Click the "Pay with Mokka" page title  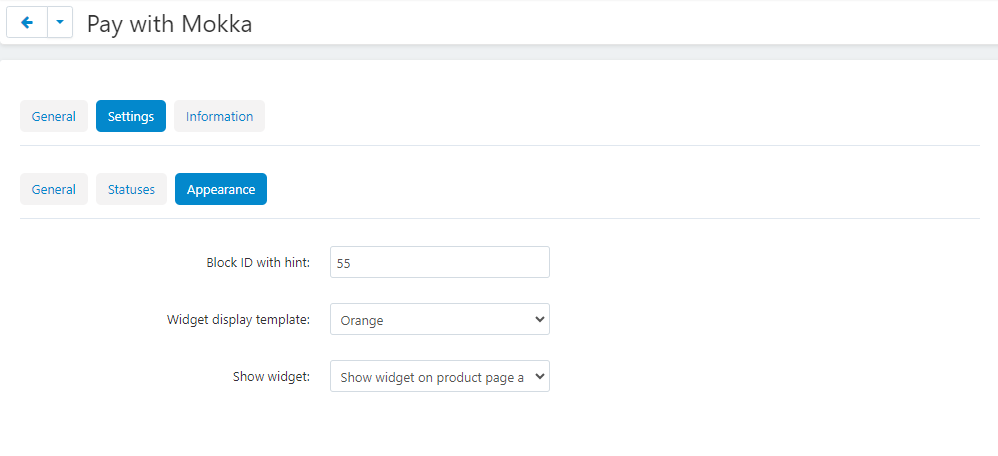coord(169,24)
